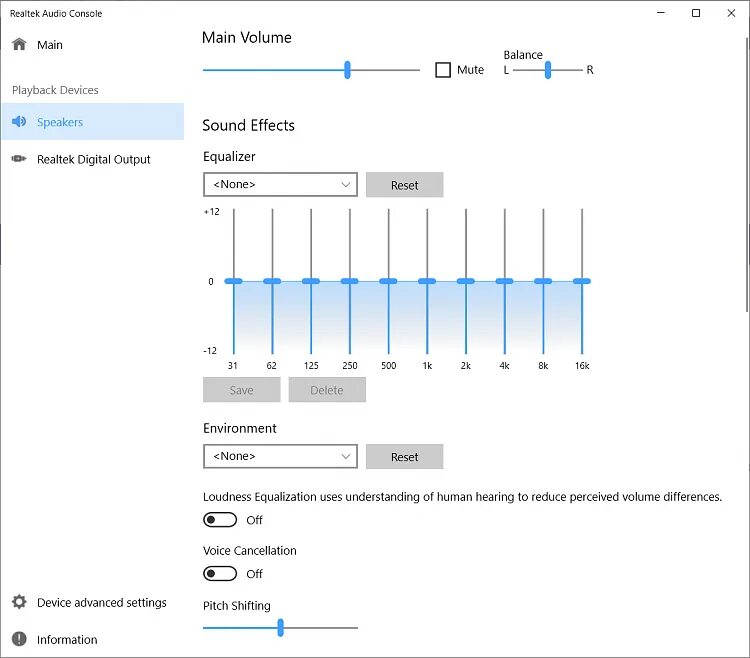Click the 16k equalizer band handle

click(582, 281)
